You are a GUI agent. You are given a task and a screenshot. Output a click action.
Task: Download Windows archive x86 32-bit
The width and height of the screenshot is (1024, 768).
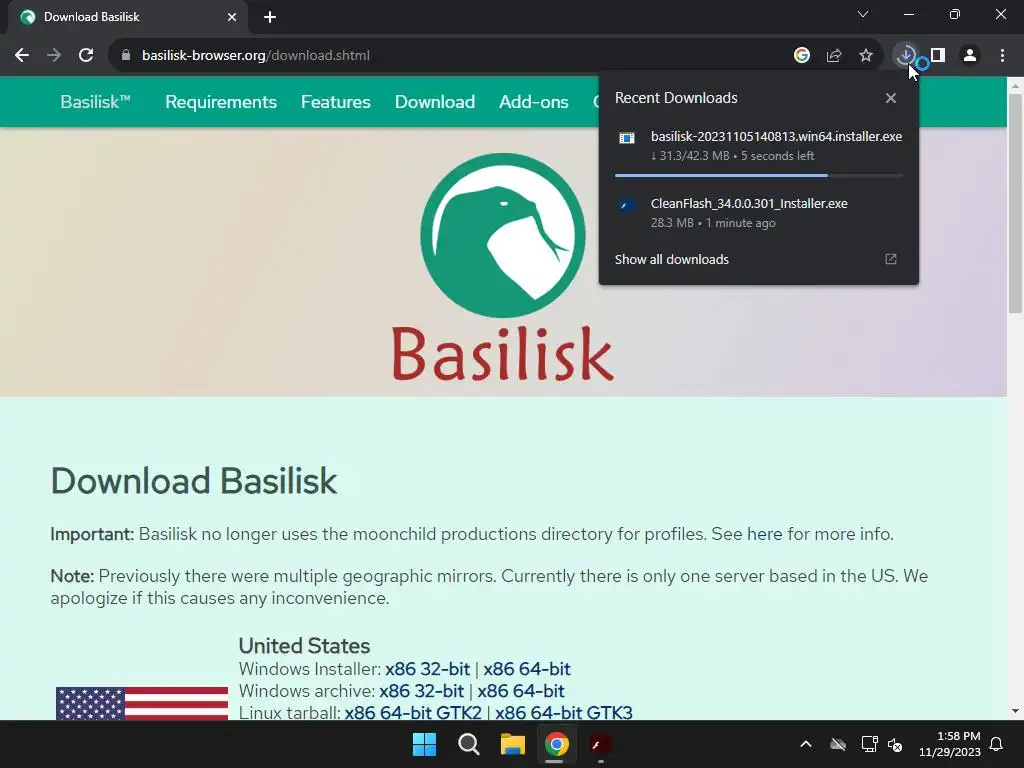(421, 691)
